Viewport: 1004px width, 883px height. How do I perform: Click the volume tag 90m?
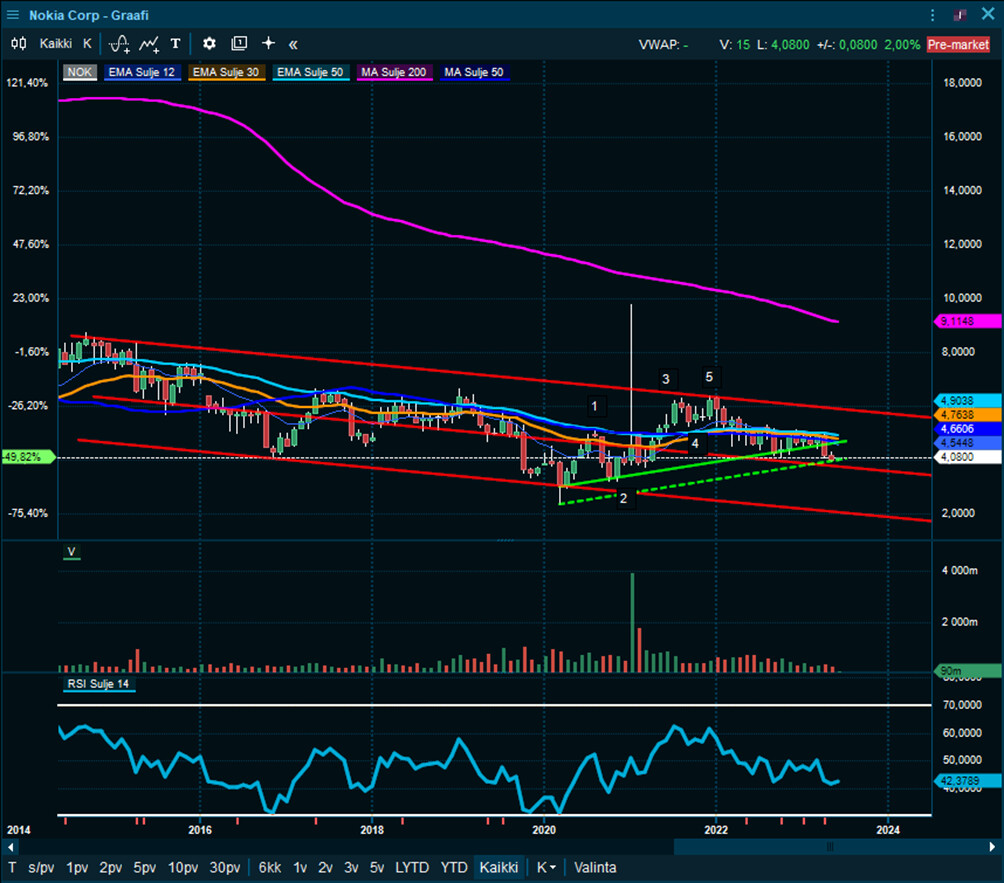pyautogui.click(x=967, y=671)
